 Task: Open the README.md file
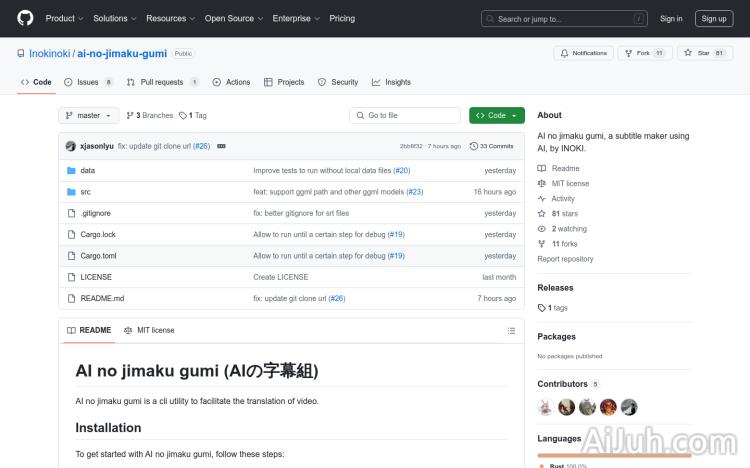[x=102, y=298]
